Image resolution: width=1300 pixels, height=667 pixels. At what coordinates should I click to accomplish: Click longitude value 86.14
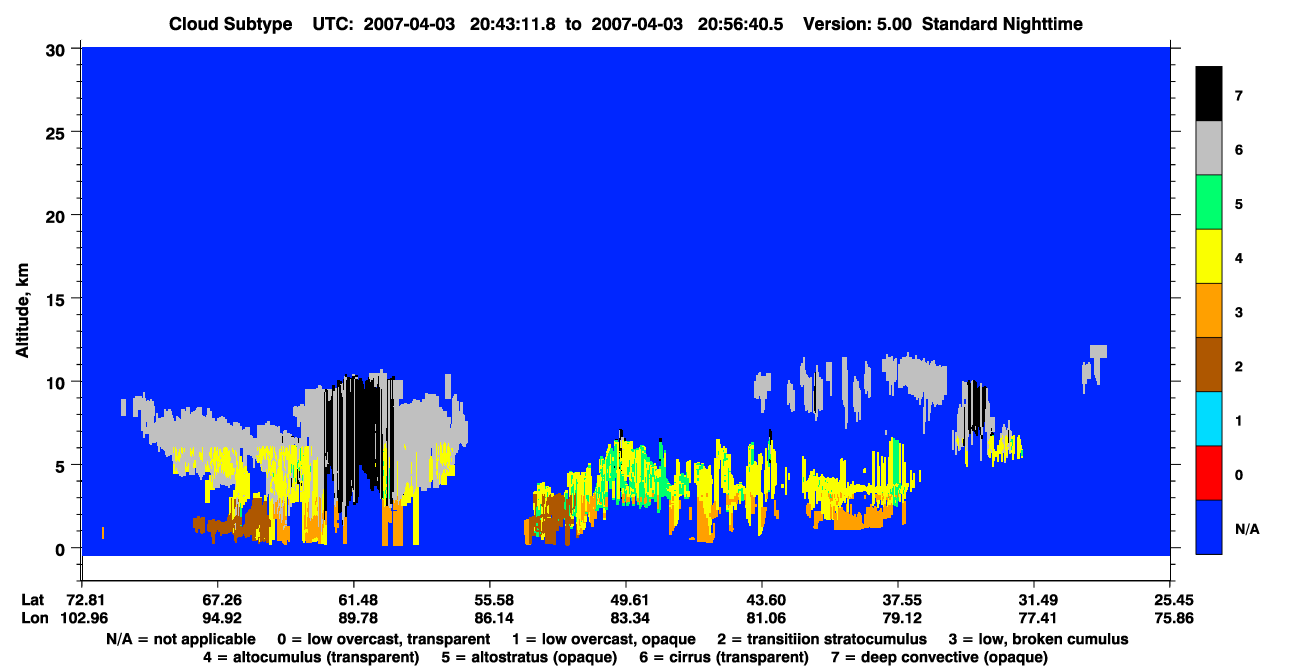[x=489, y=617]
